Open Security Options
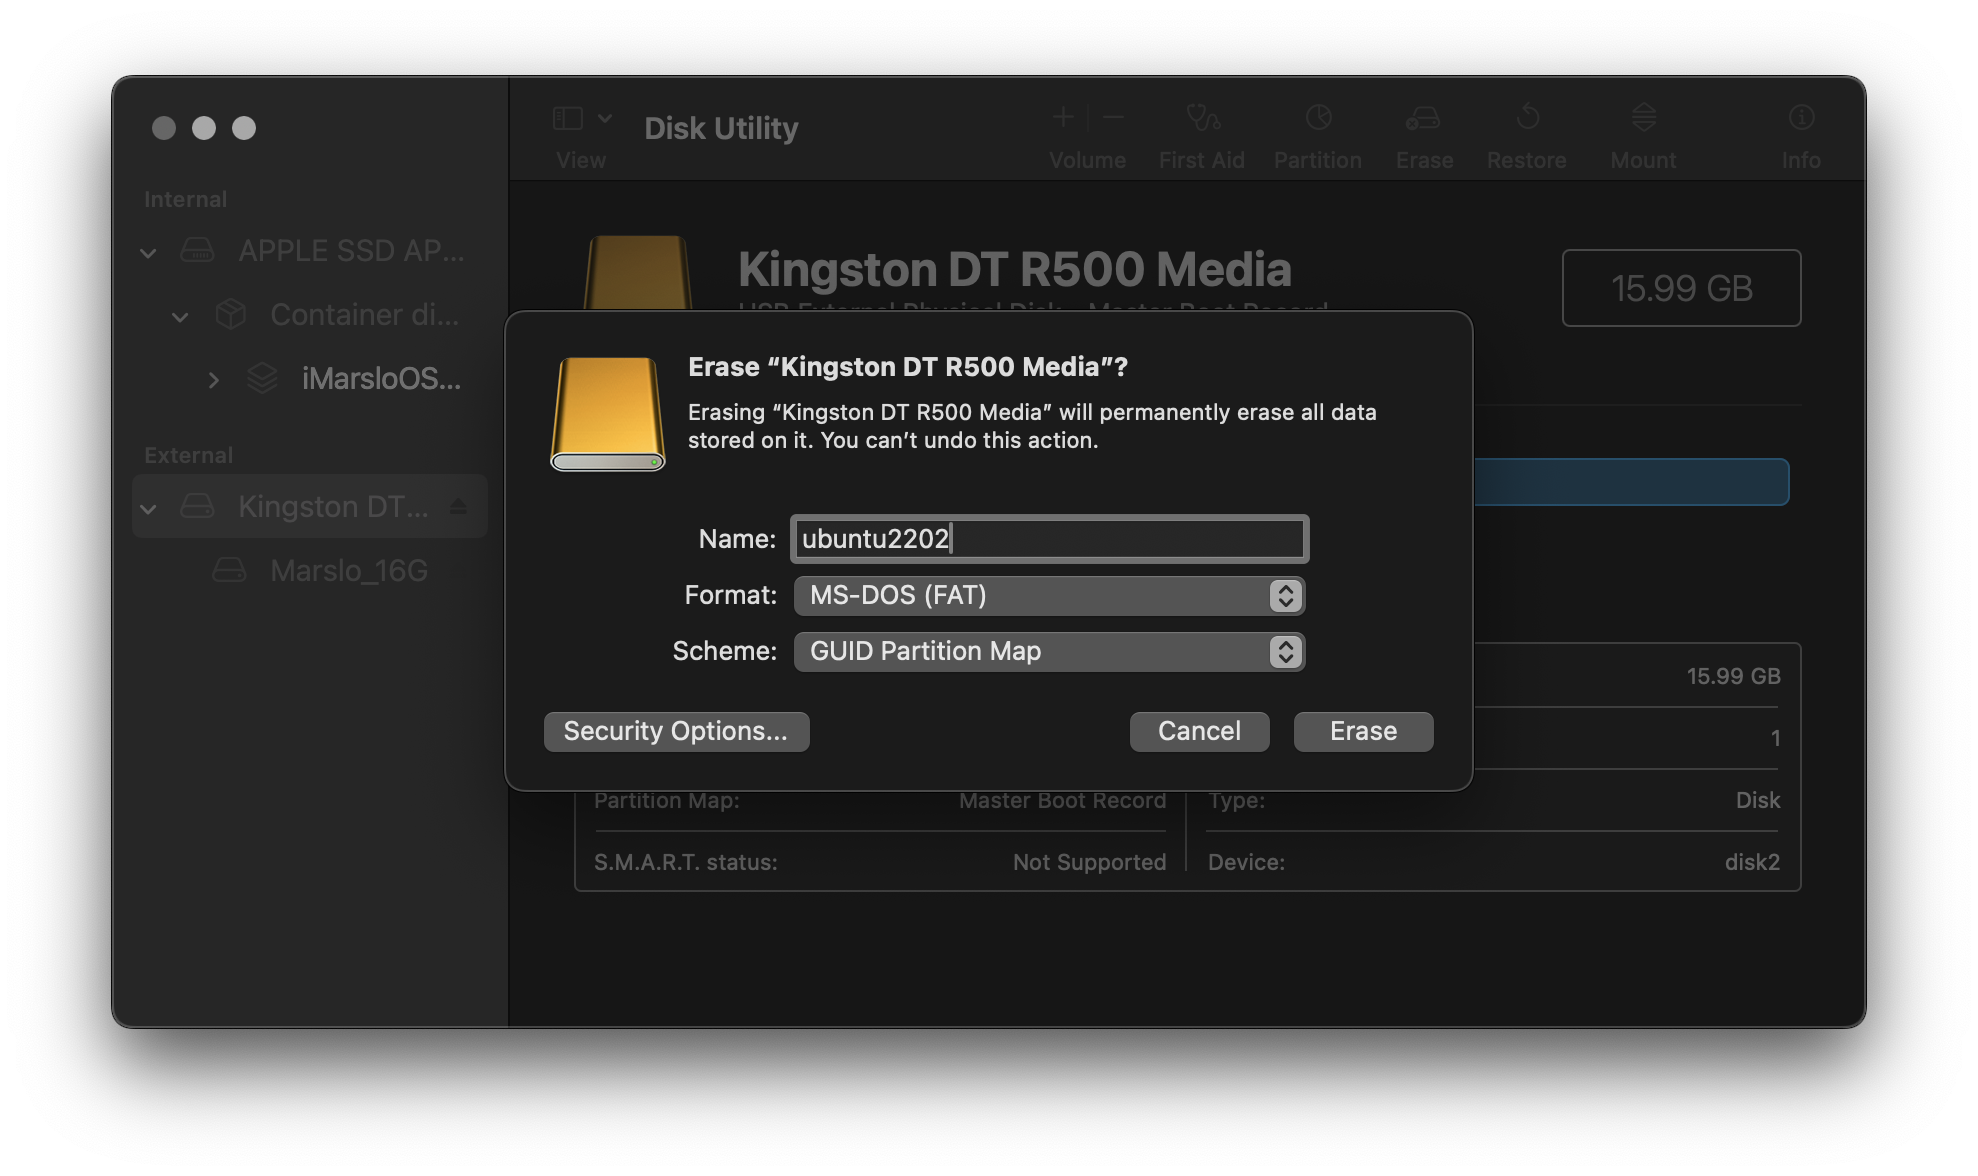Screen dimensions: 1978x1176 676,731
